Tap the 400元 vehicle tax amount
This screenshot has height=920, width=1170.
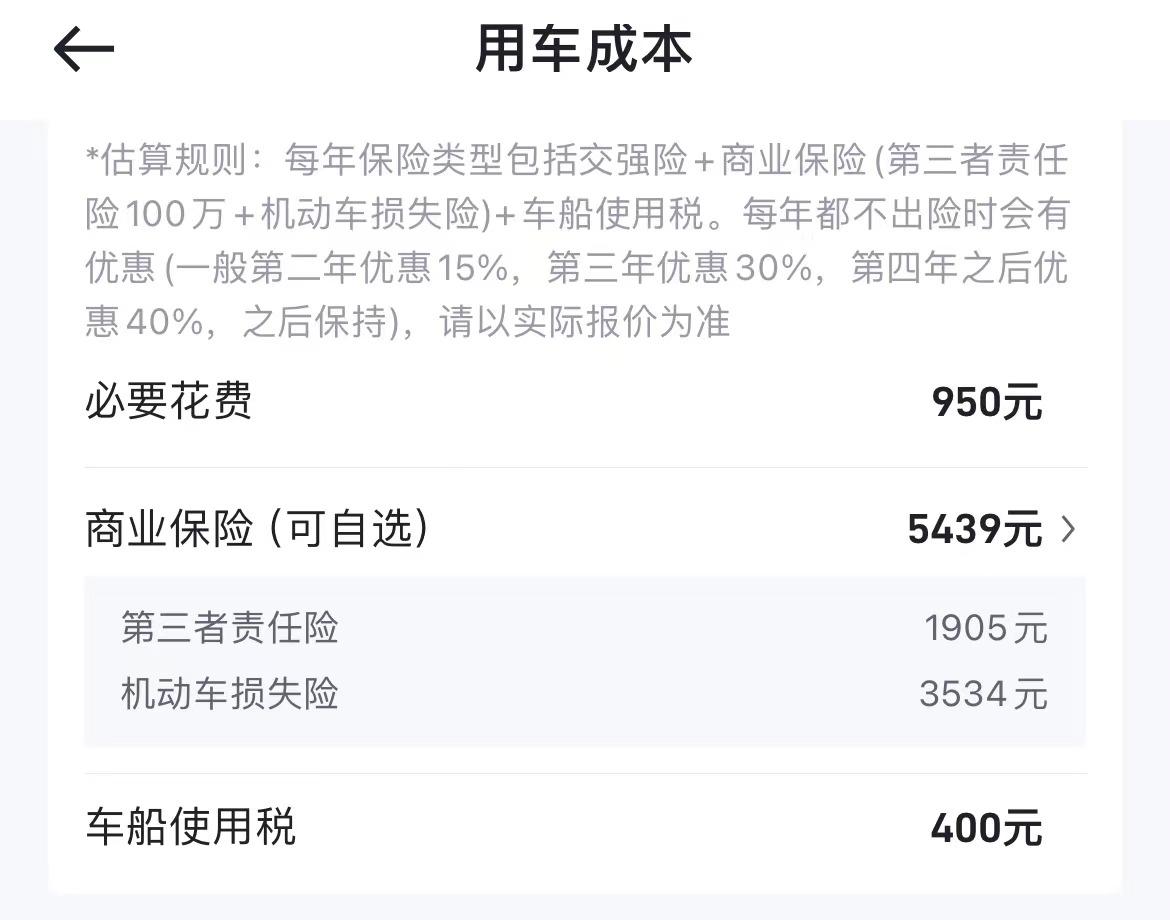pos(986,828)
